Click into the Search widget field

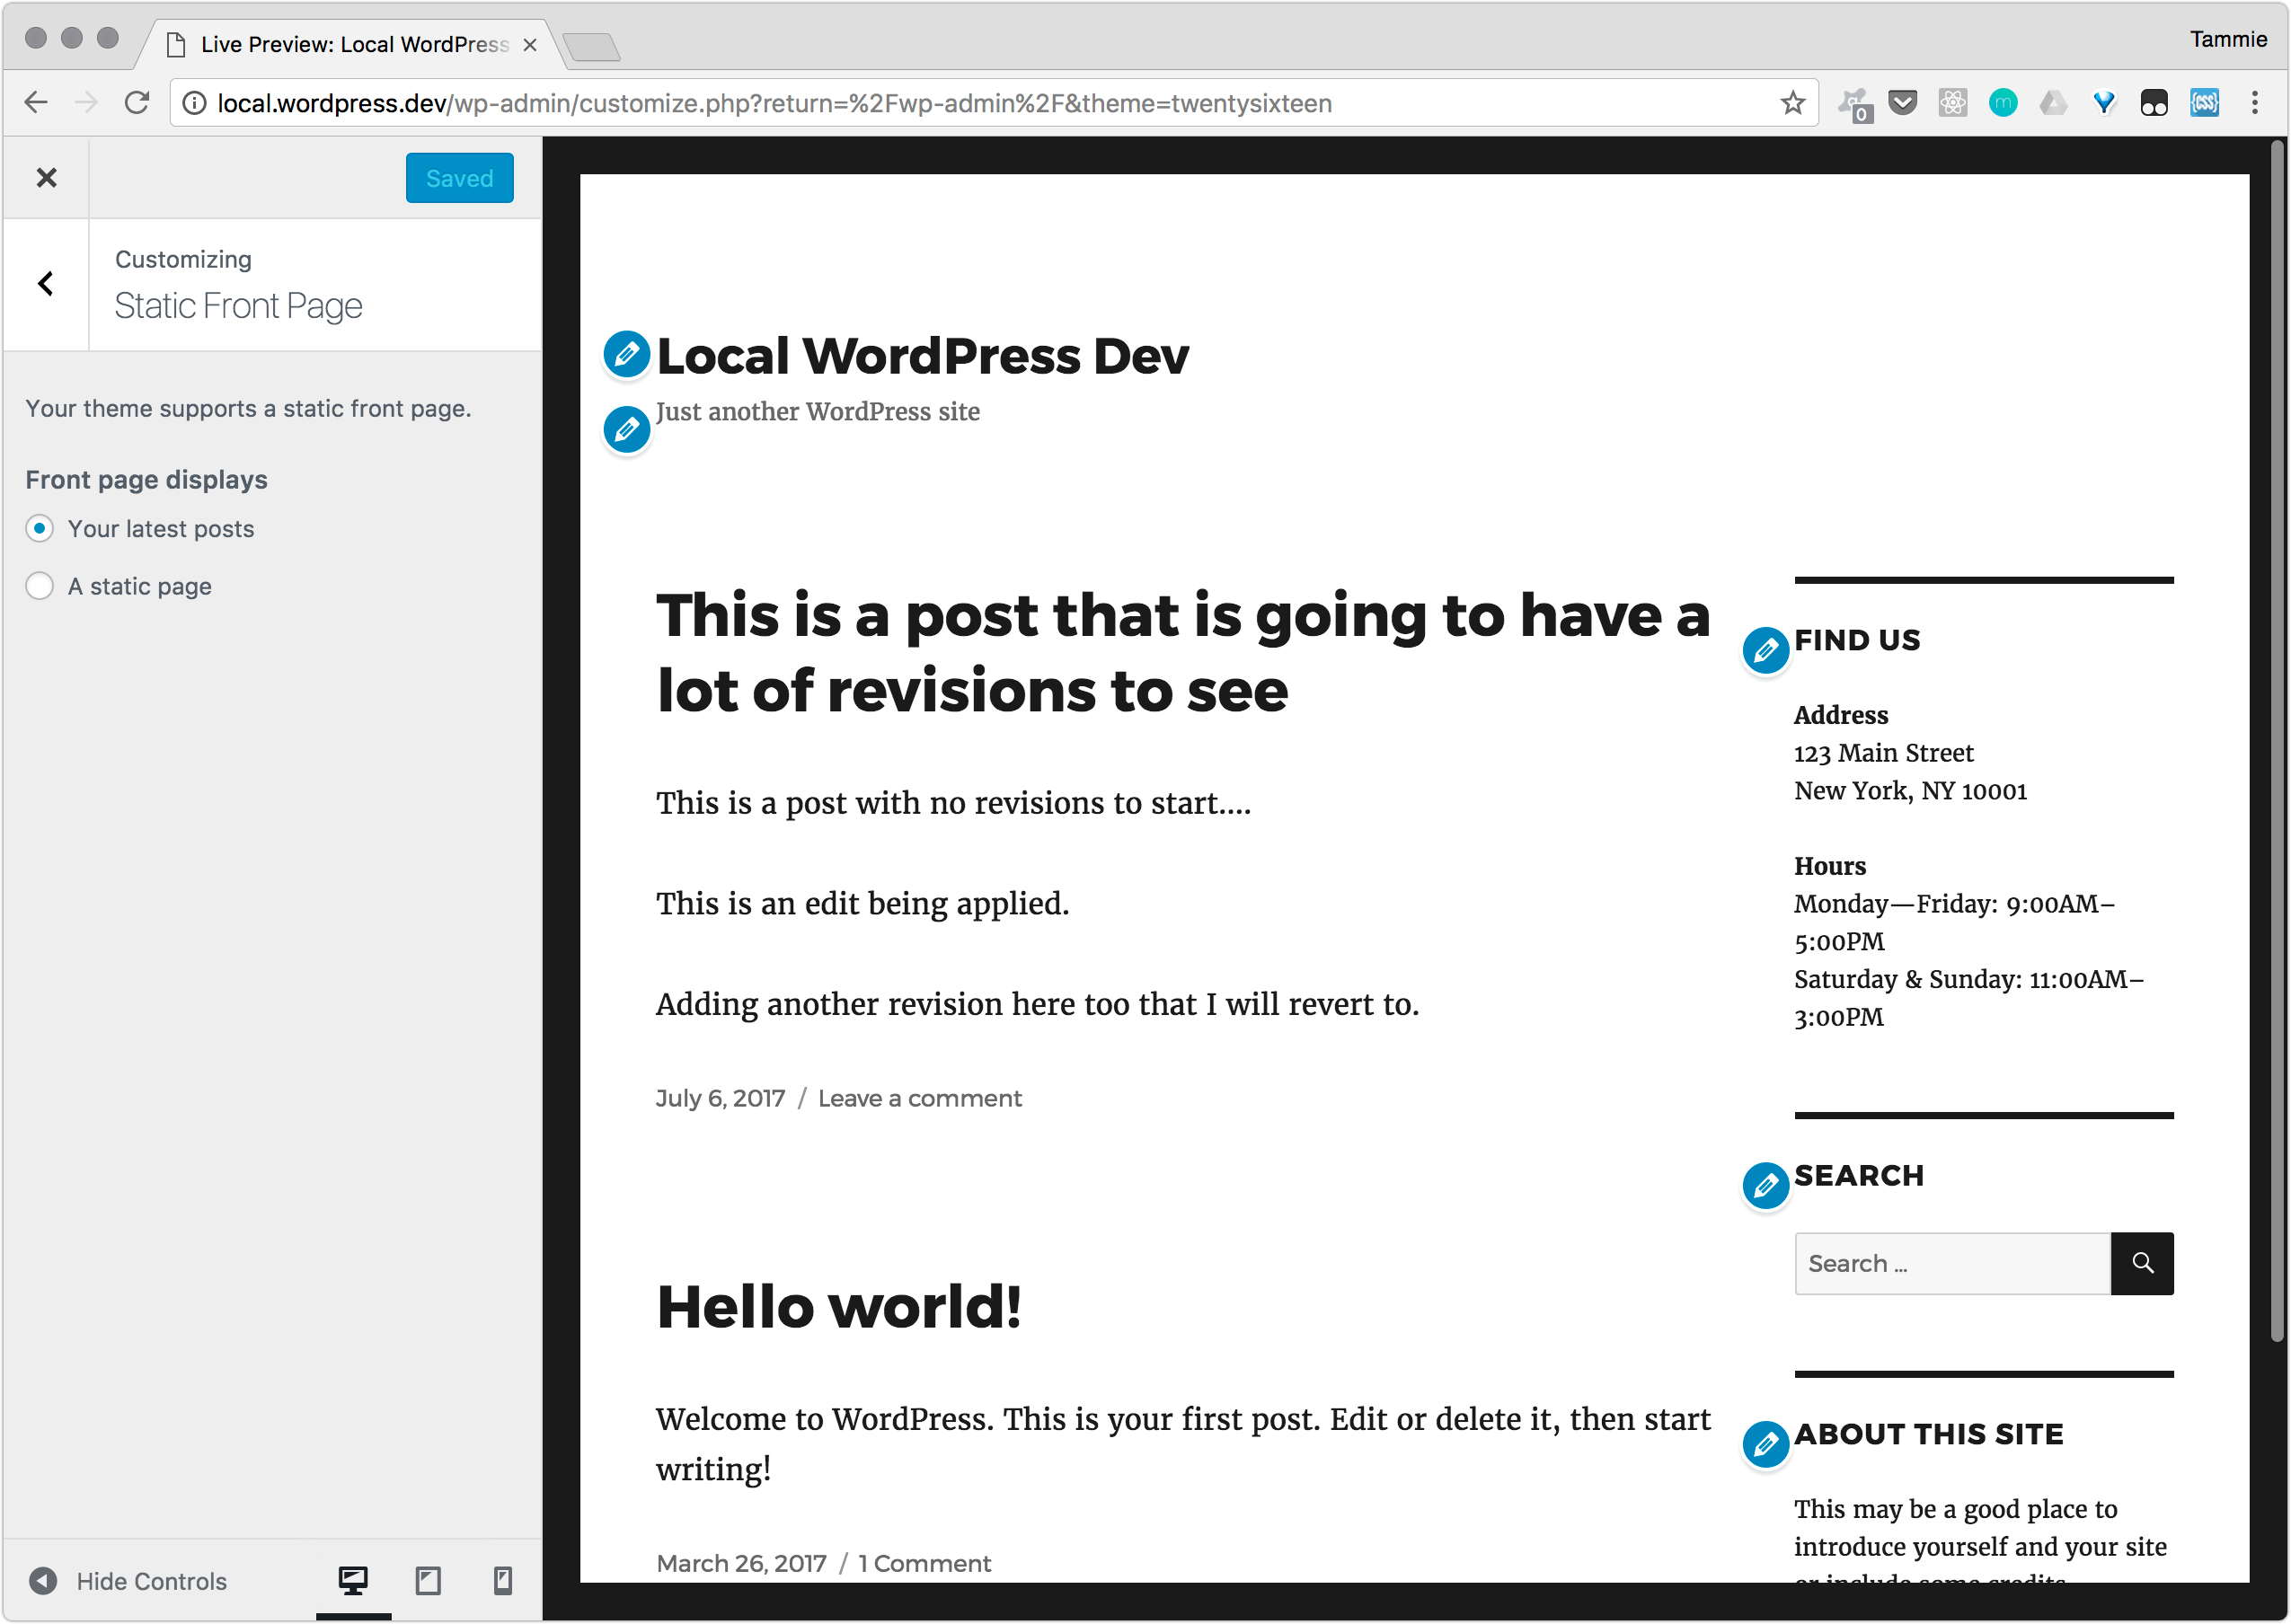pos(1951,1263)
